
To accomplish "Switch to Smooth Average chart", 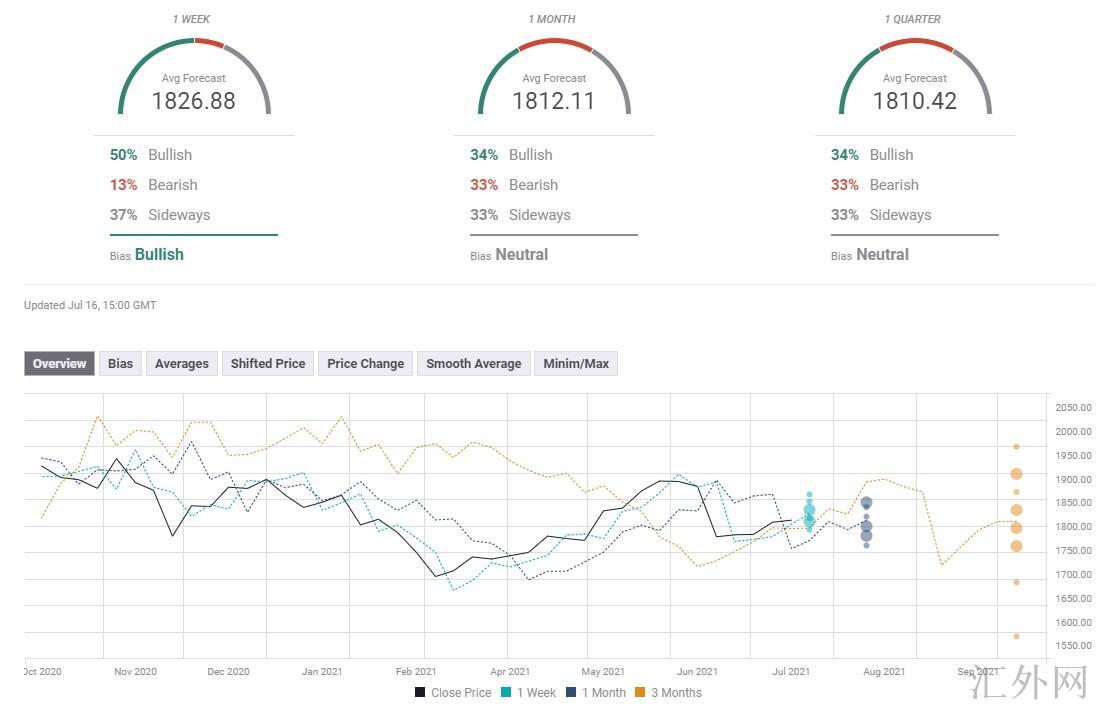I will (x=473, y=364).
